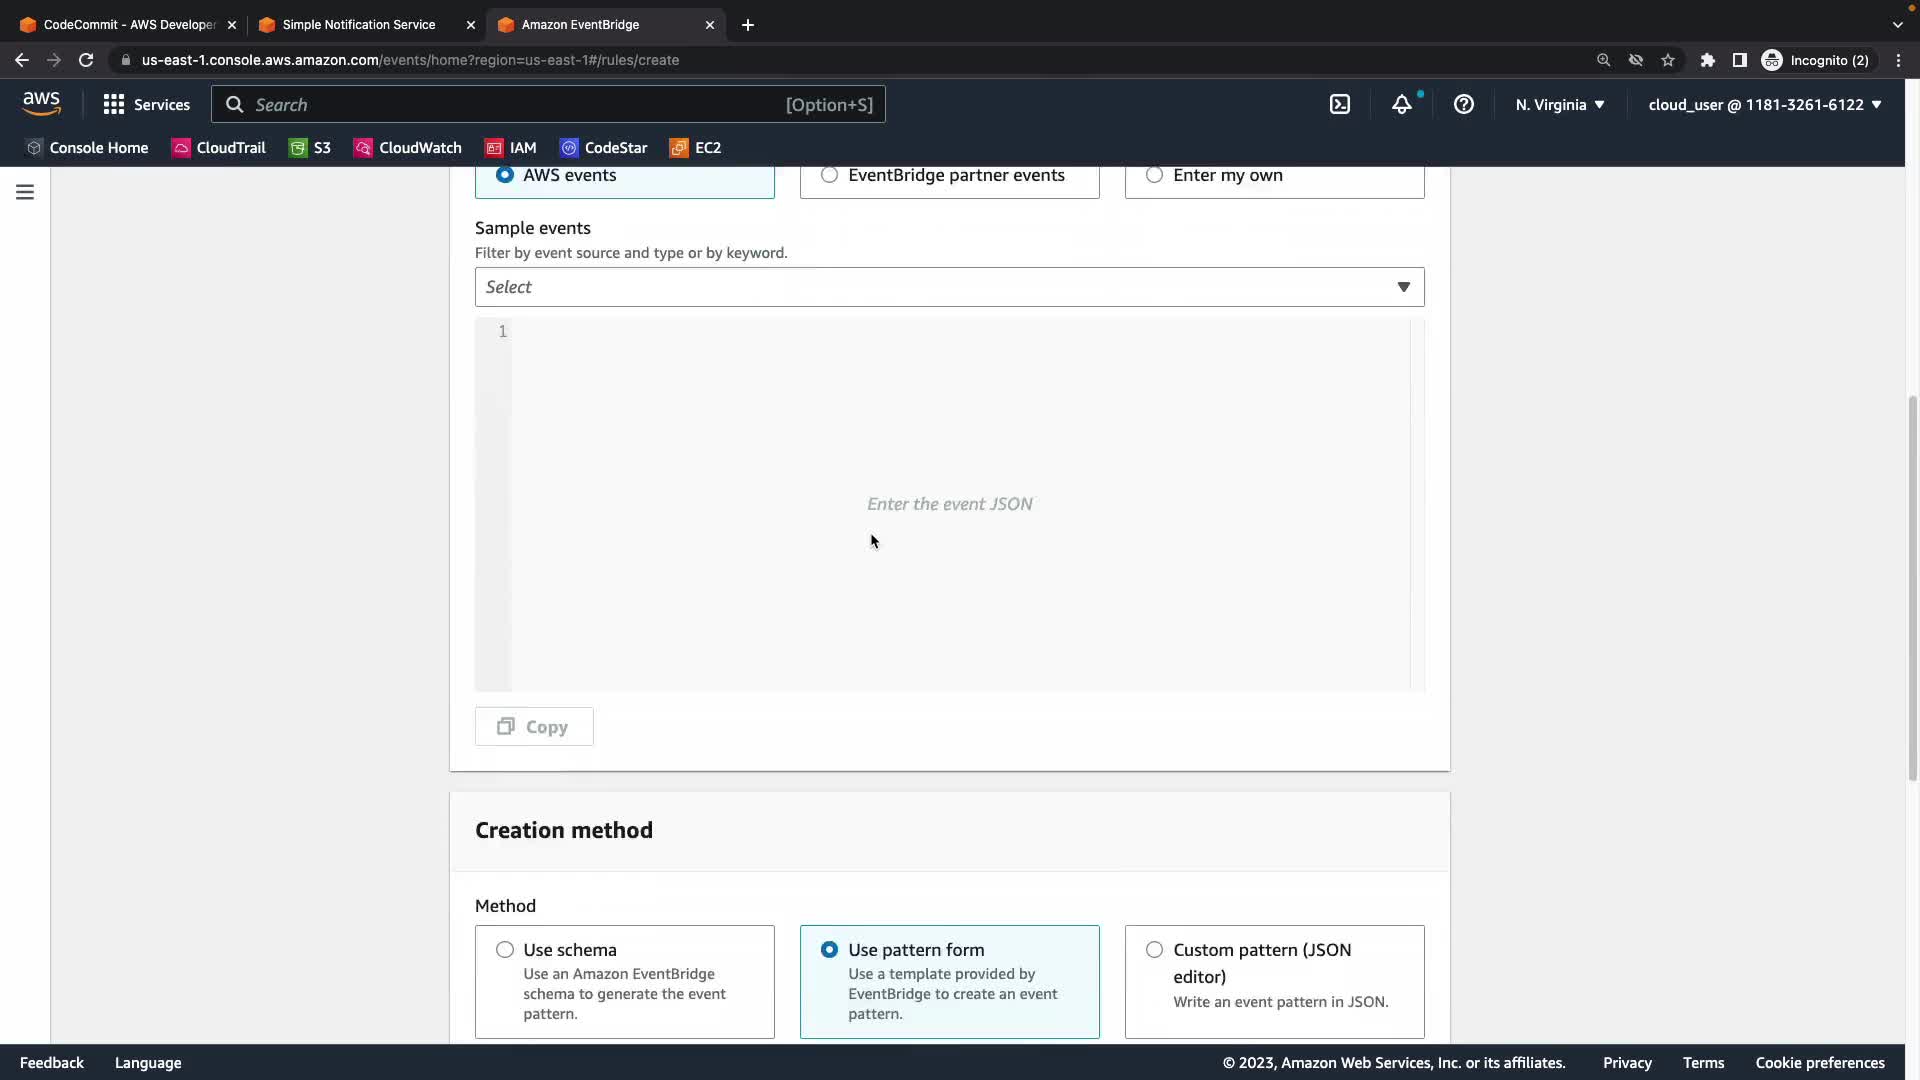Switch to the Simple Notification Service tab
1920x1080 pixels.
[358, 24]
